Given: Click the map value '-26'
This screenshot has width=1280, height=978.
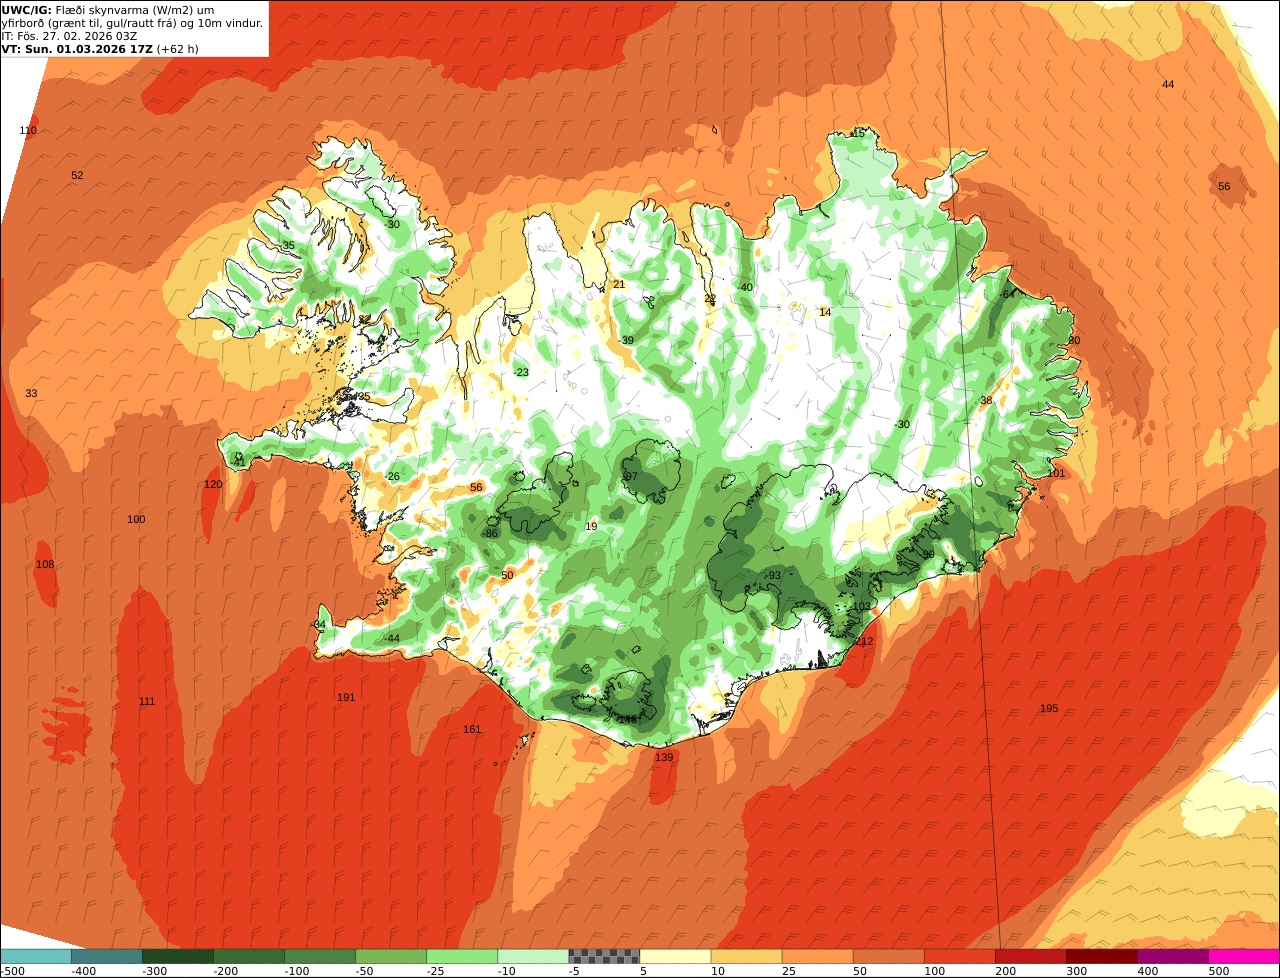Looking at the screenshot, I should click(x=392, y=477).
